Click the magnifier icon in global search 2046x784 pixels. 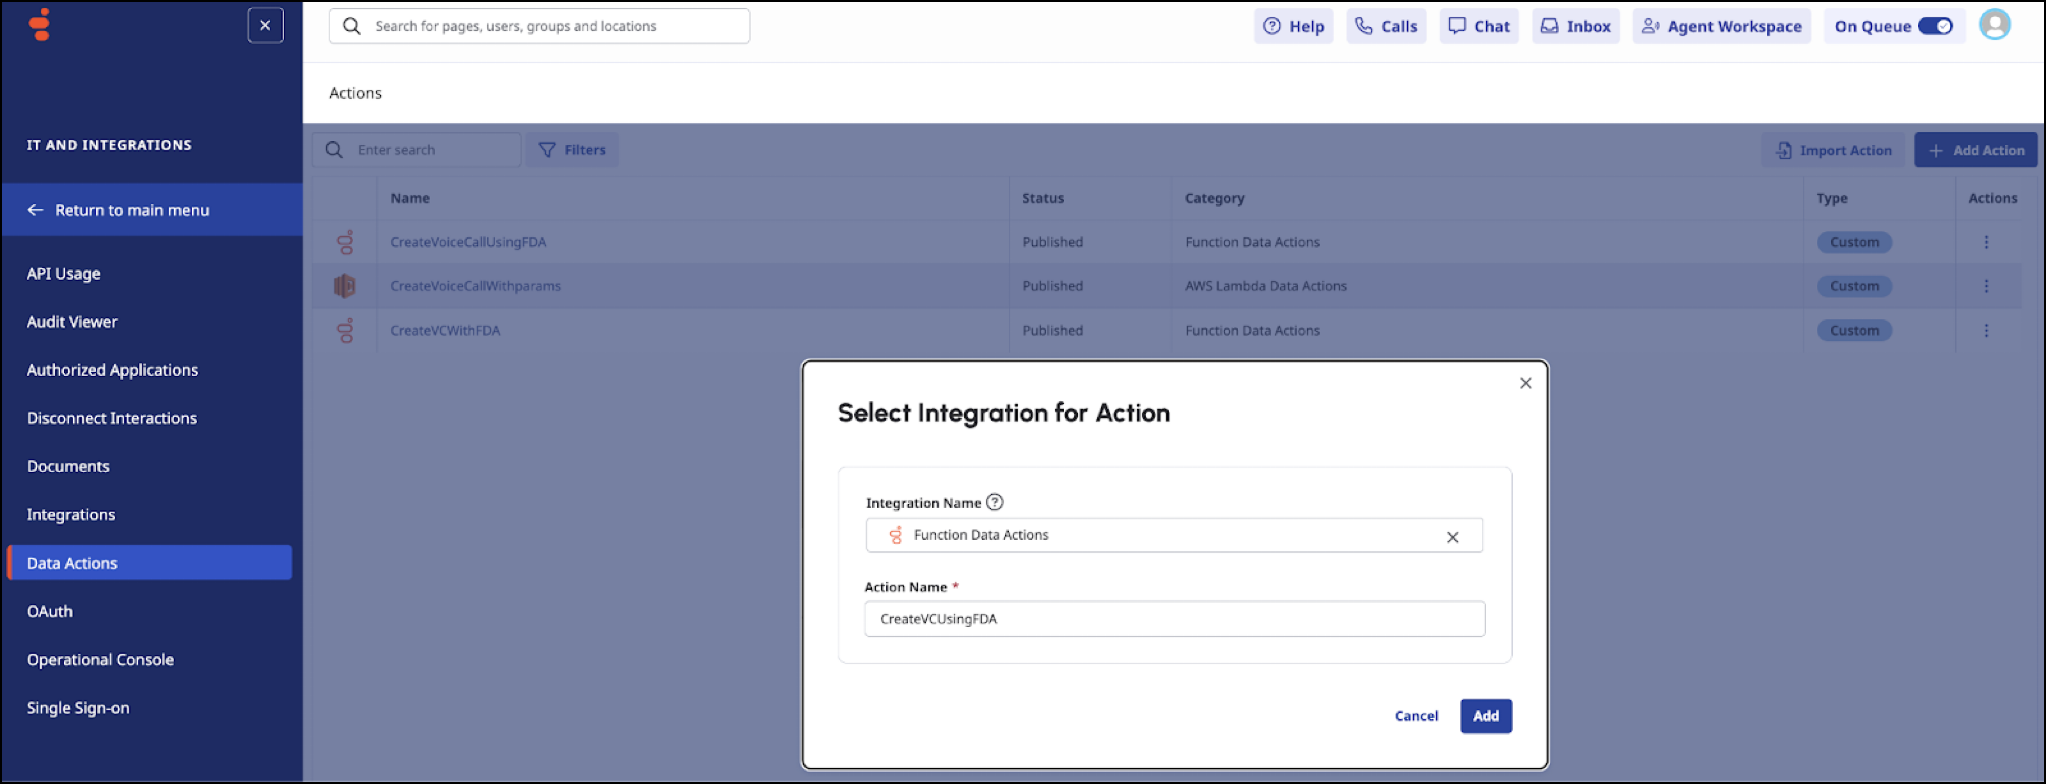352,26
